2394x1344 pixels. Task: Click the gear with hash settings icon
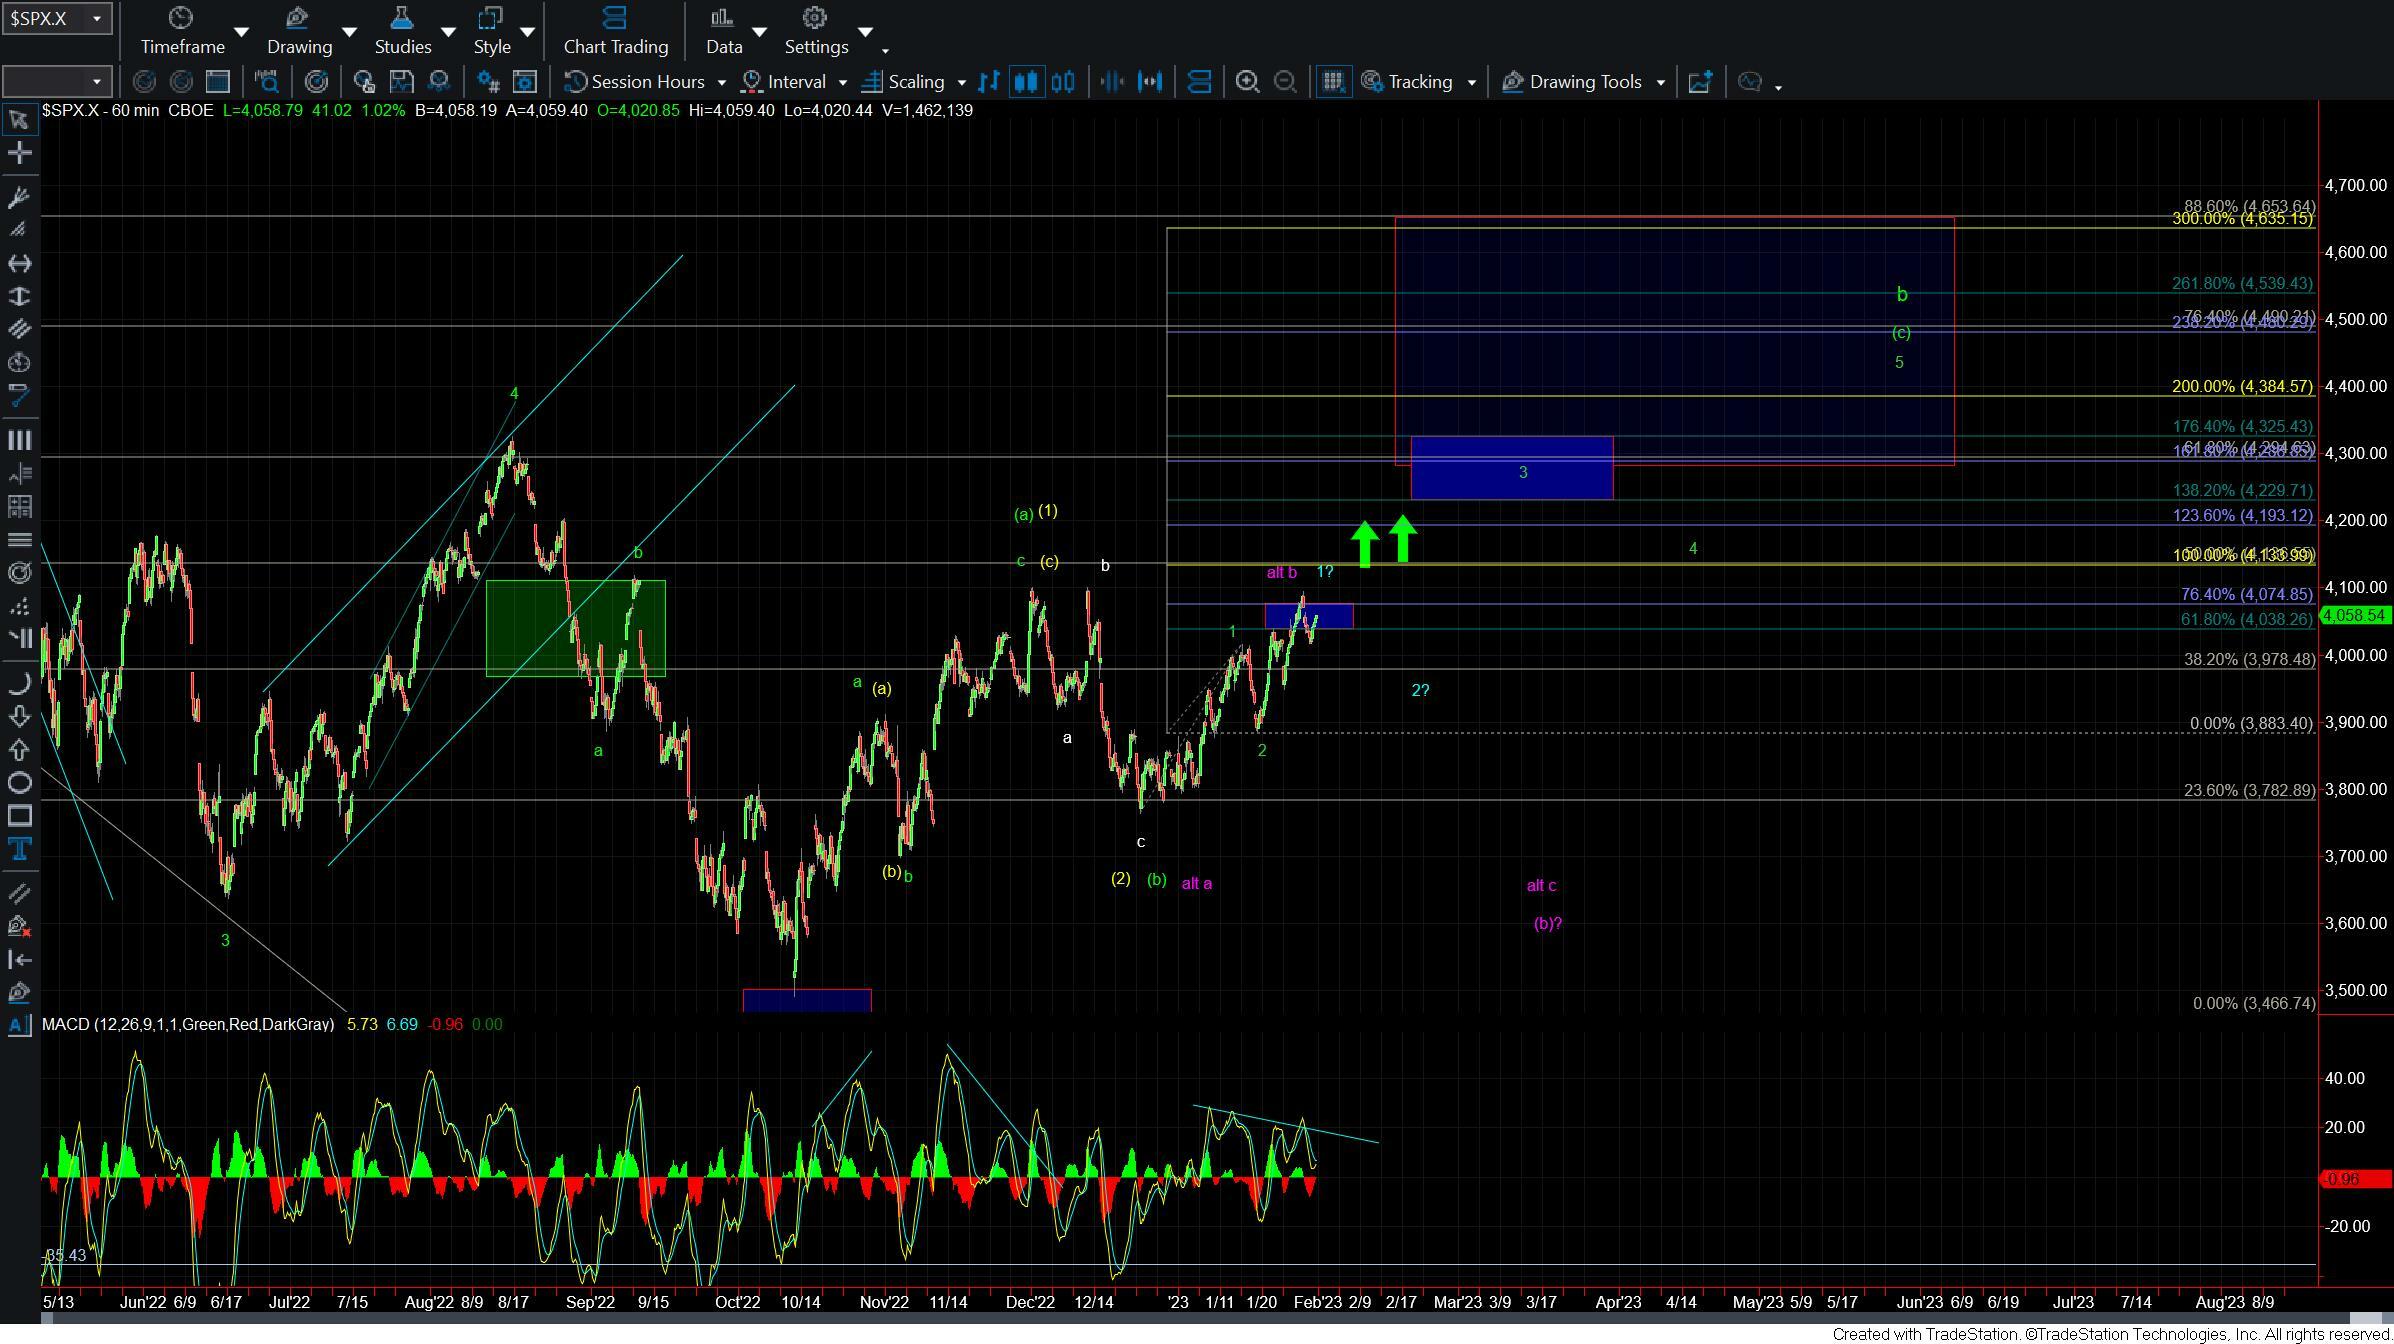488,82
